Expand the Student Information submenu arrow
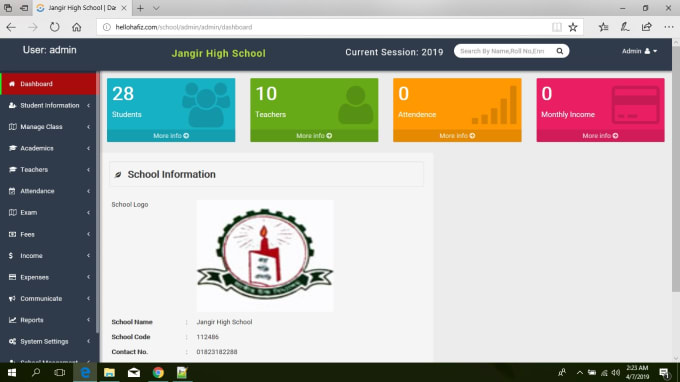This screenshot has width=680, height=382. pyautogui.click(x=88, y=105)
